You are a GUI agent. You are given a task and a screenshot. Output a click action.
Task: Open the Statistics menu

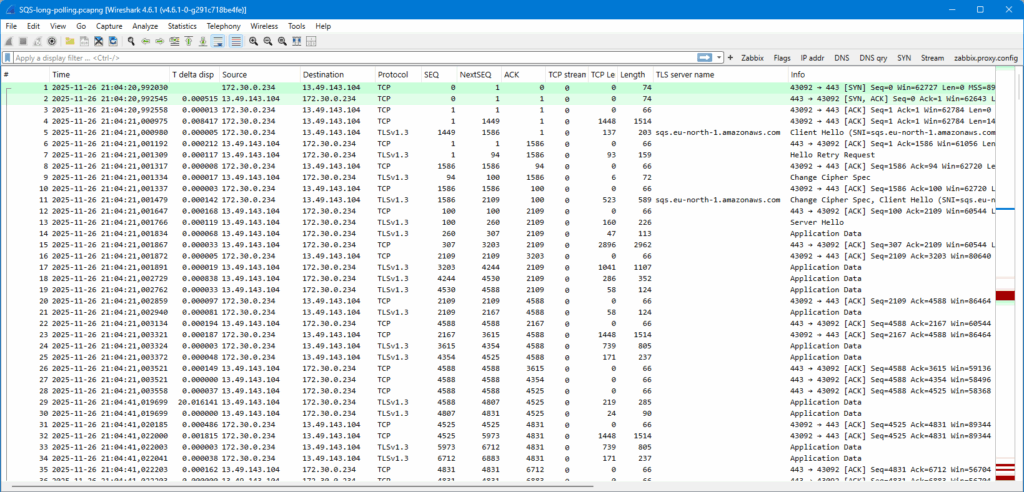182,25
